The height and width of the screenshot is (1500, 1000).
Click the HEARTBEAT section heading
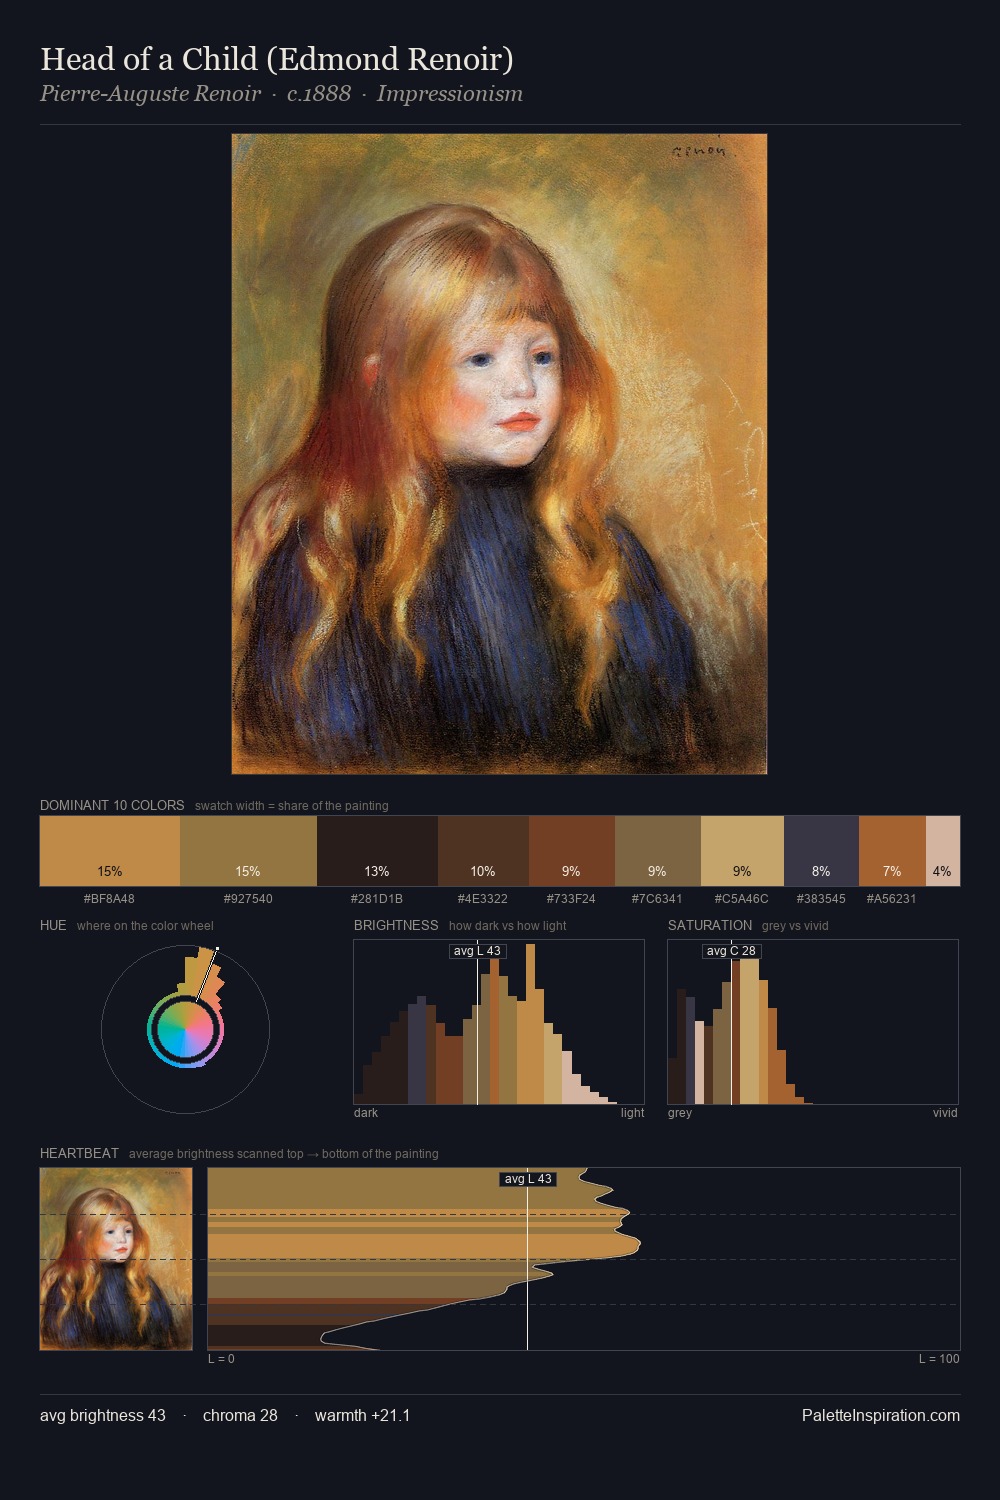[x=79, y=1153]
